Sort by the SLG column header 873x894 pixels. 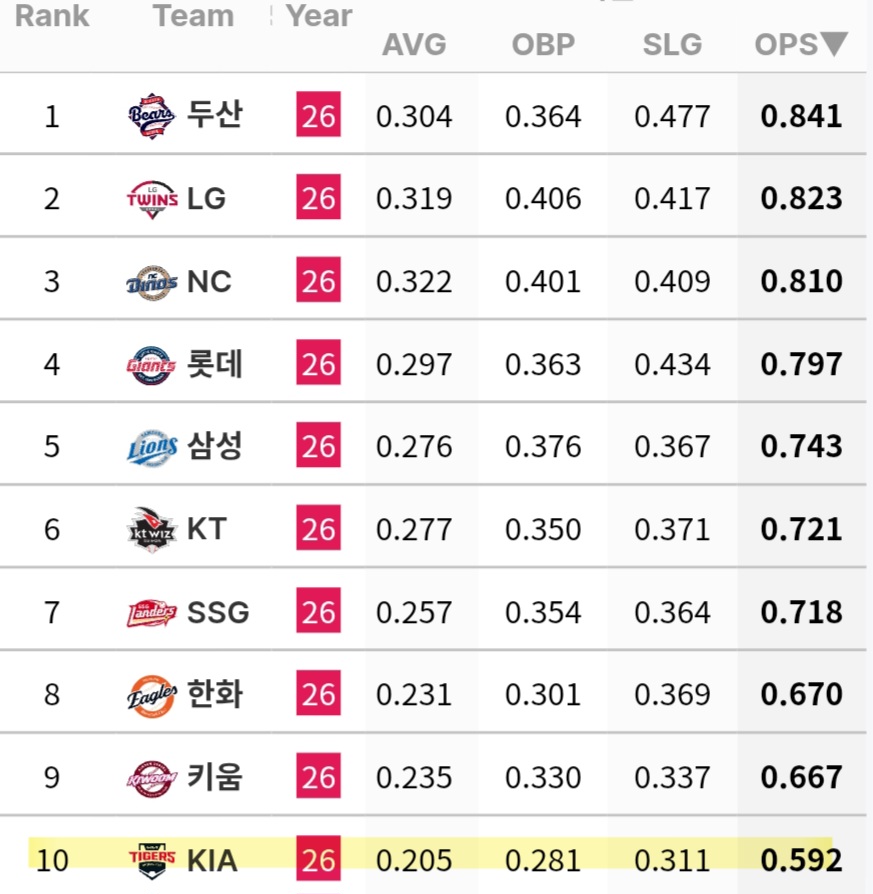click(x=672, y=44)
